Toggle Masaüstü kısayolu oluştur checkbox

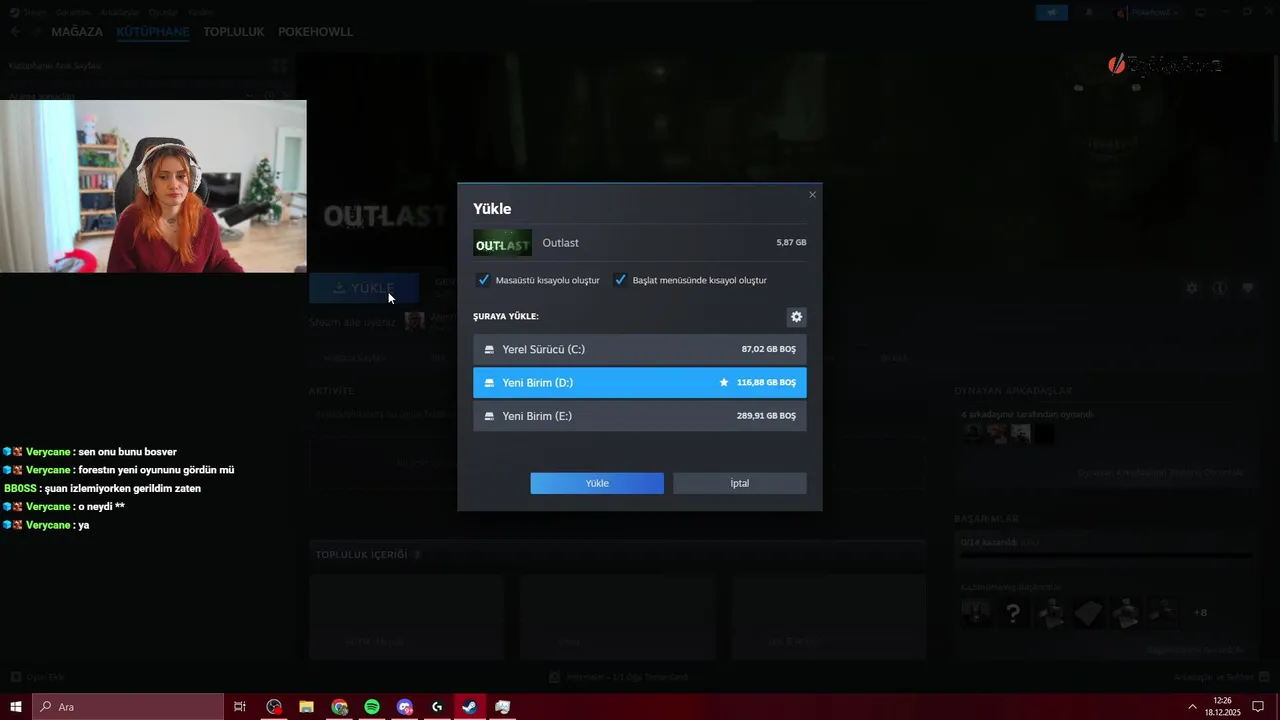(484, 280)
